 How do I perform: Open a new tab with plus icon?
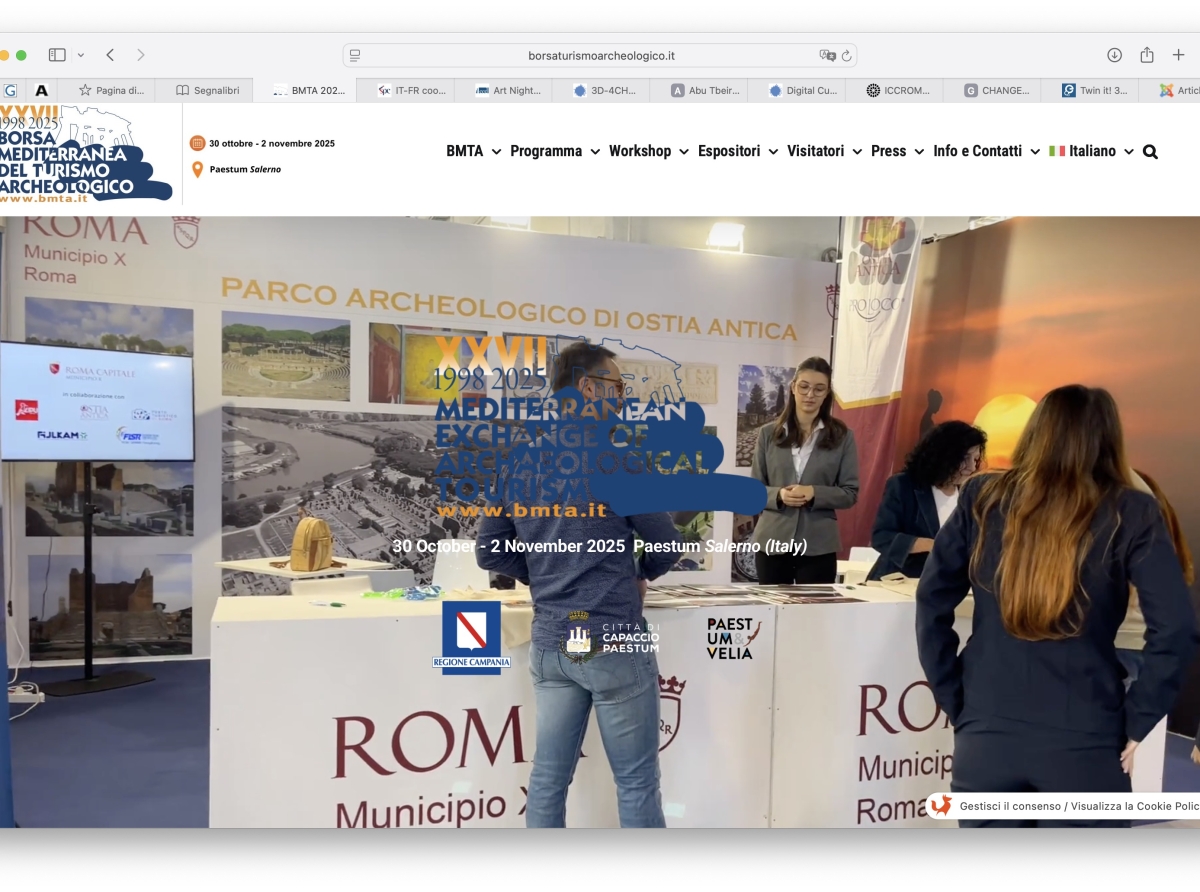[x=1178, y=55]
